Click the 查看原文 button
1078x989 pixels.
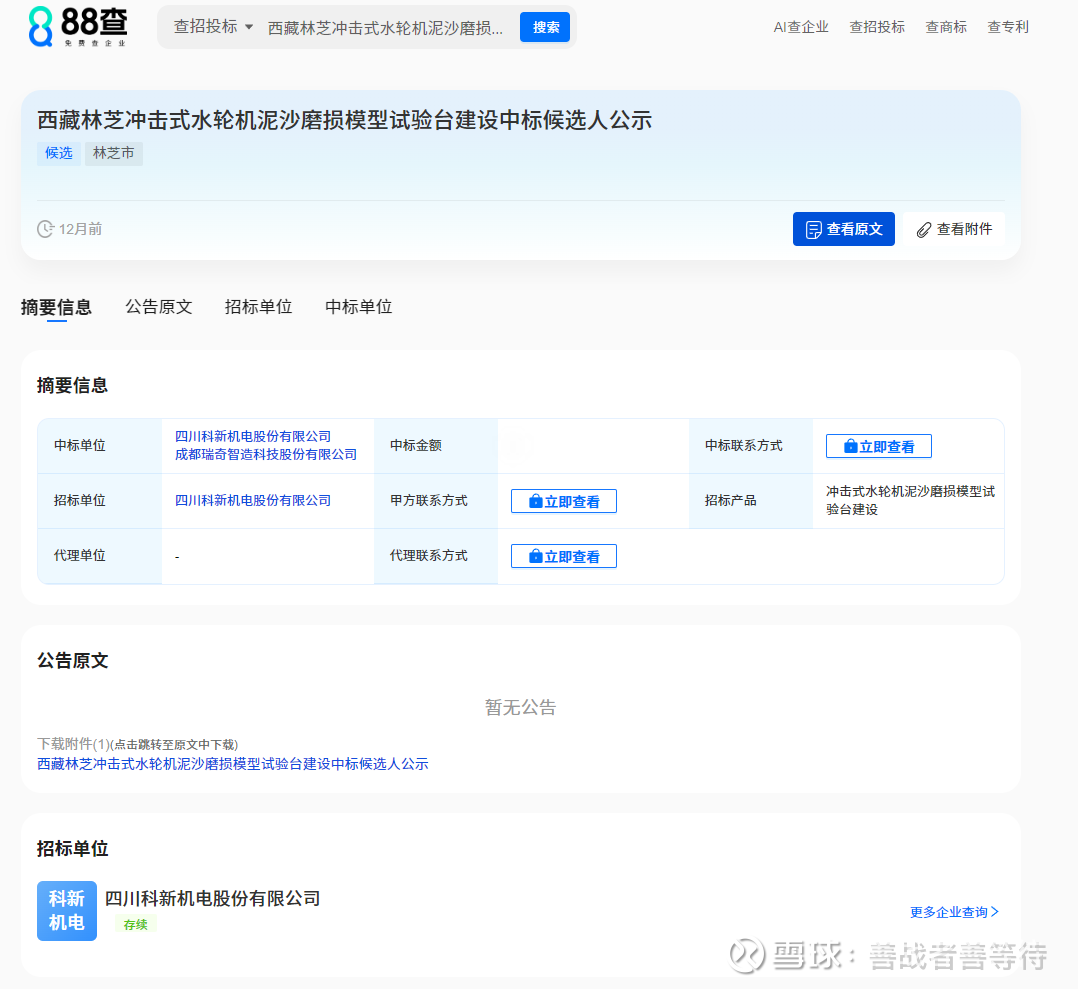click(x=844, y=229)
